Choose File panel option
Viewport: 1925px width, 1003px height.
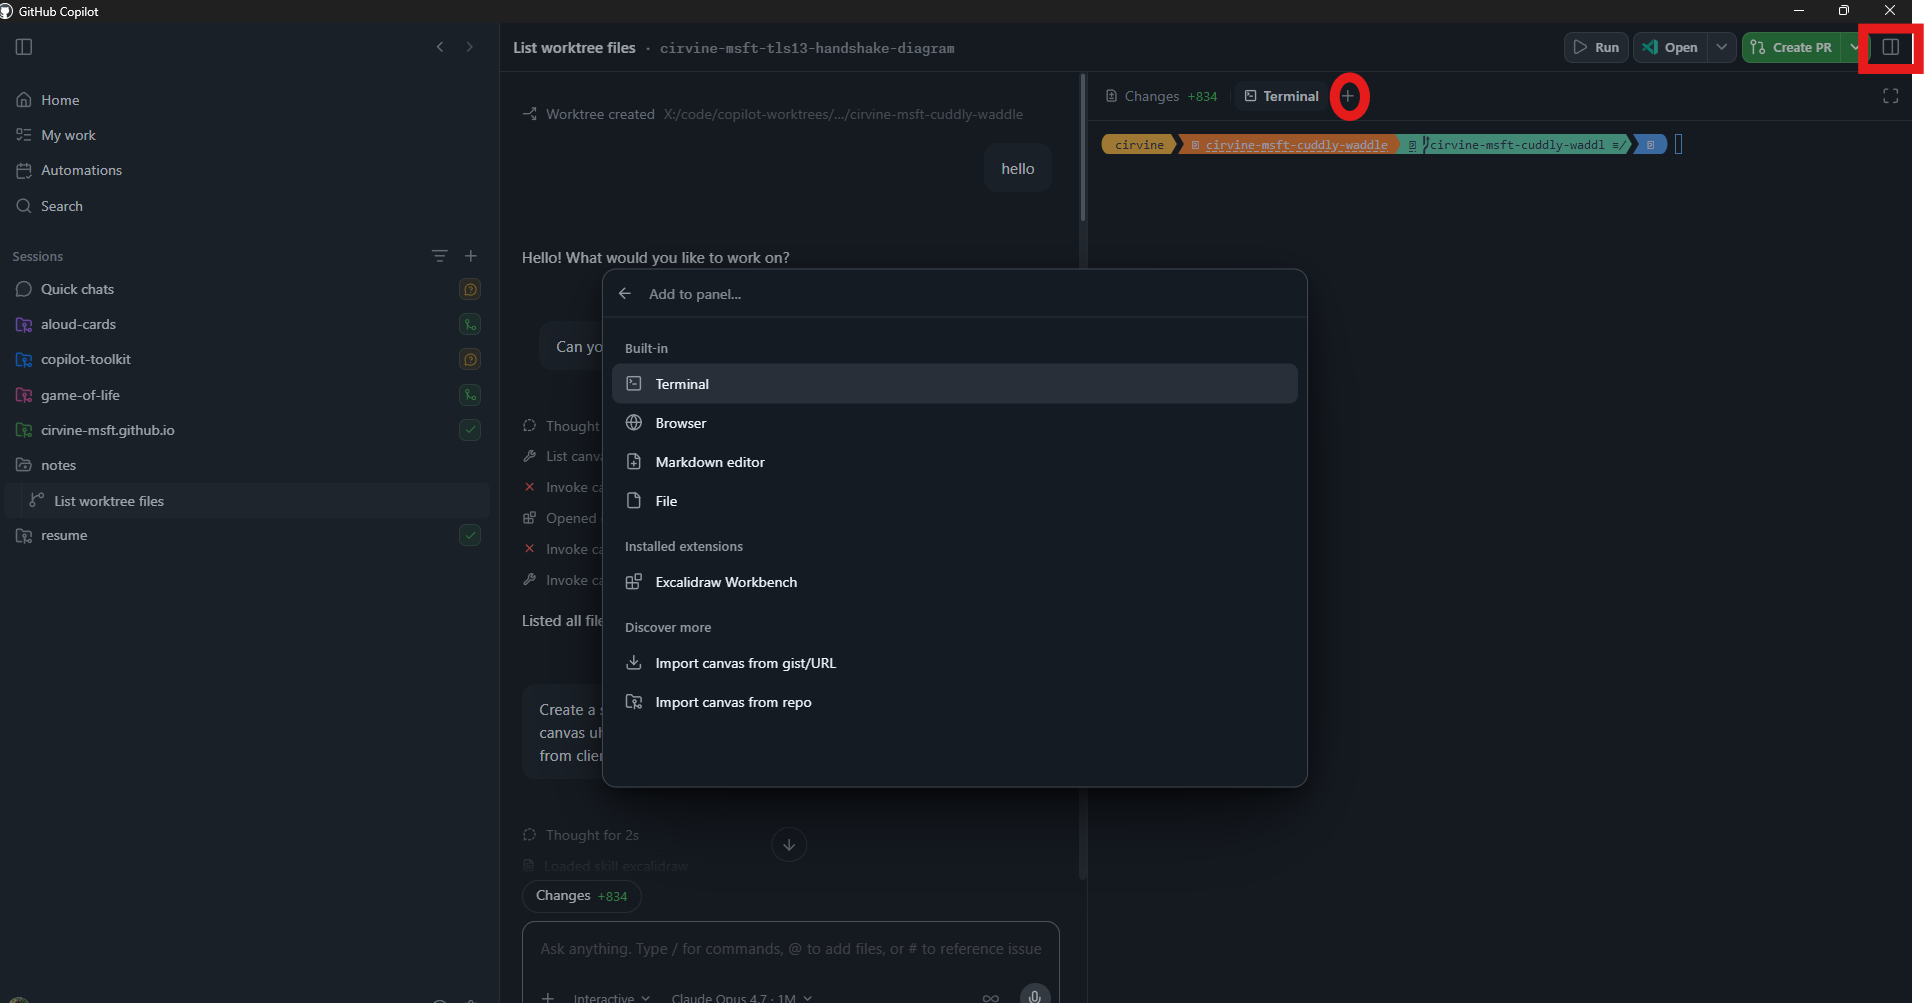pyautogui.click(x=954, y=501)
